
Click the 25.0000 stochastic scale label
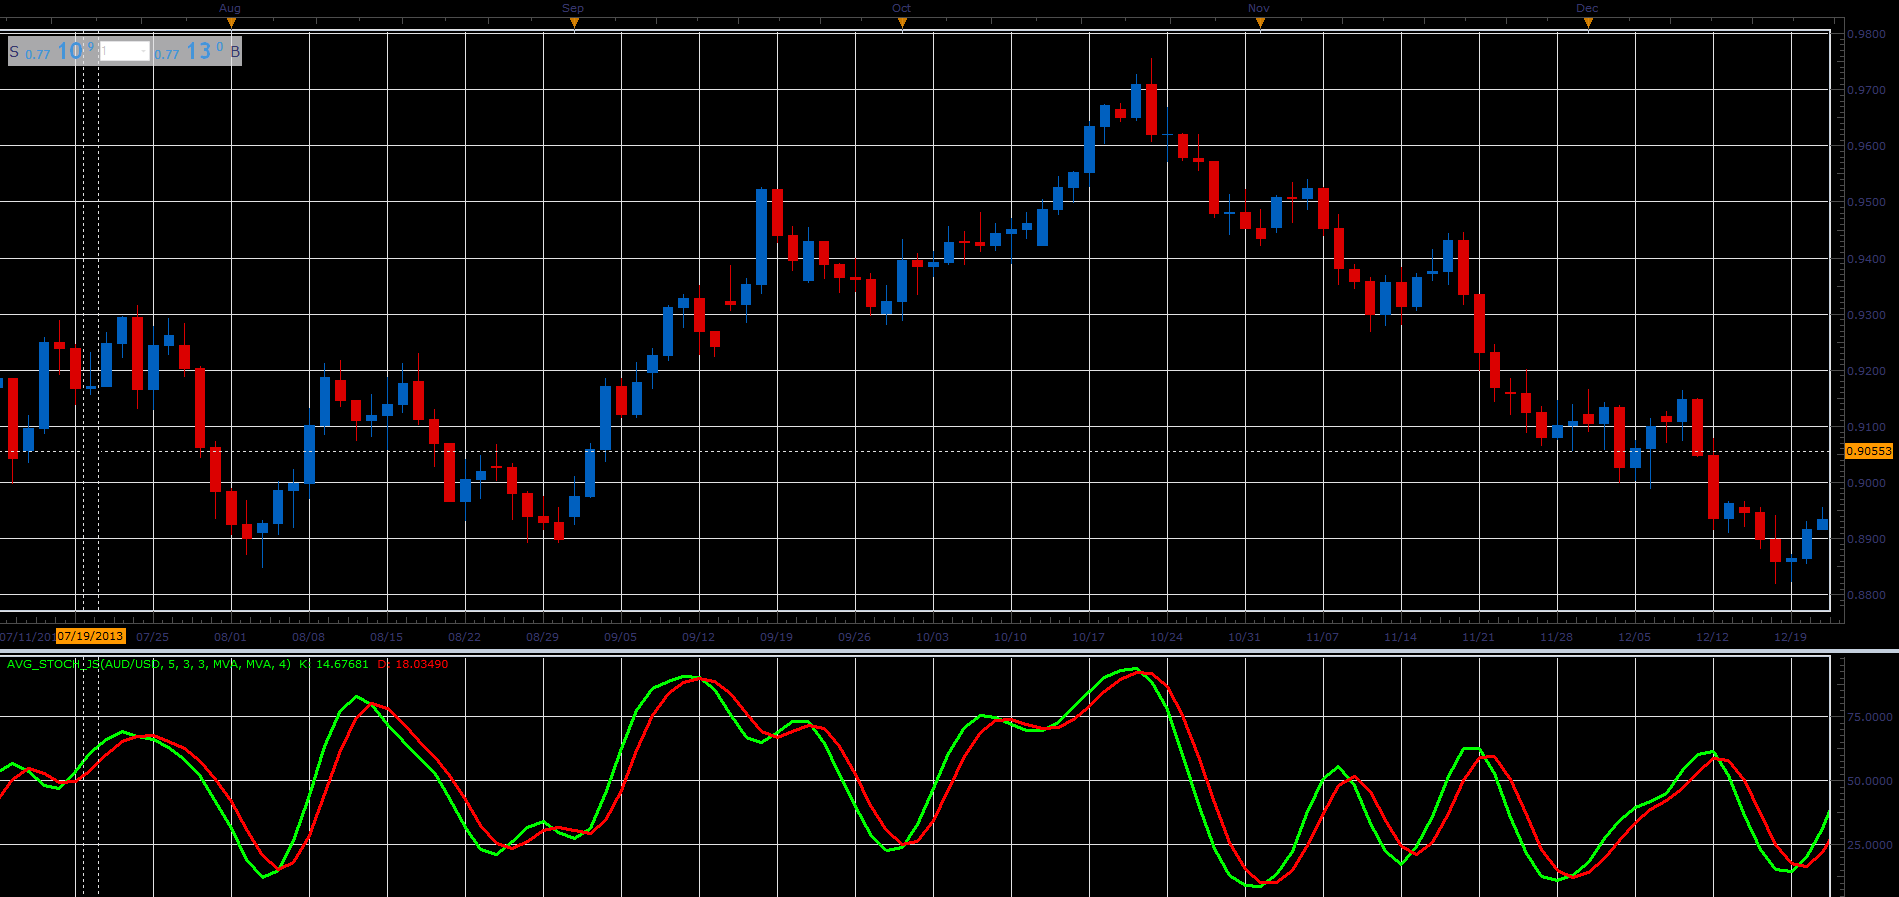[1869, 845]
